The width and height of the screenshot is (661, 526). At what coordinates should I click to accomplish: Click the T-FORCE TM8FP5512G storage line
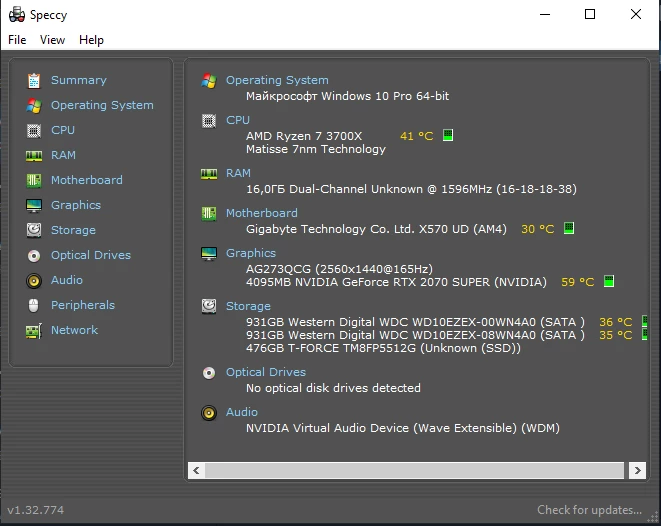click(383, 348)
